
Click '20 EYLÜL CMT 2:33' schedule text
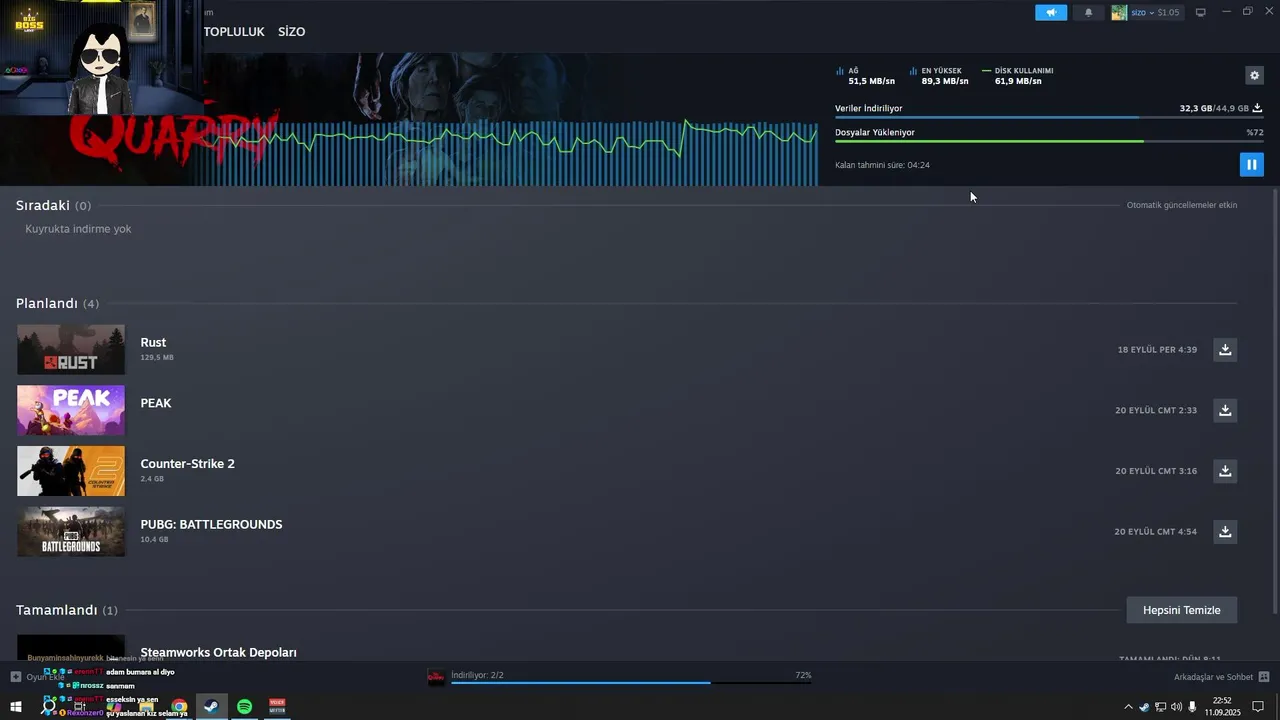click(x=1156, y=411)
